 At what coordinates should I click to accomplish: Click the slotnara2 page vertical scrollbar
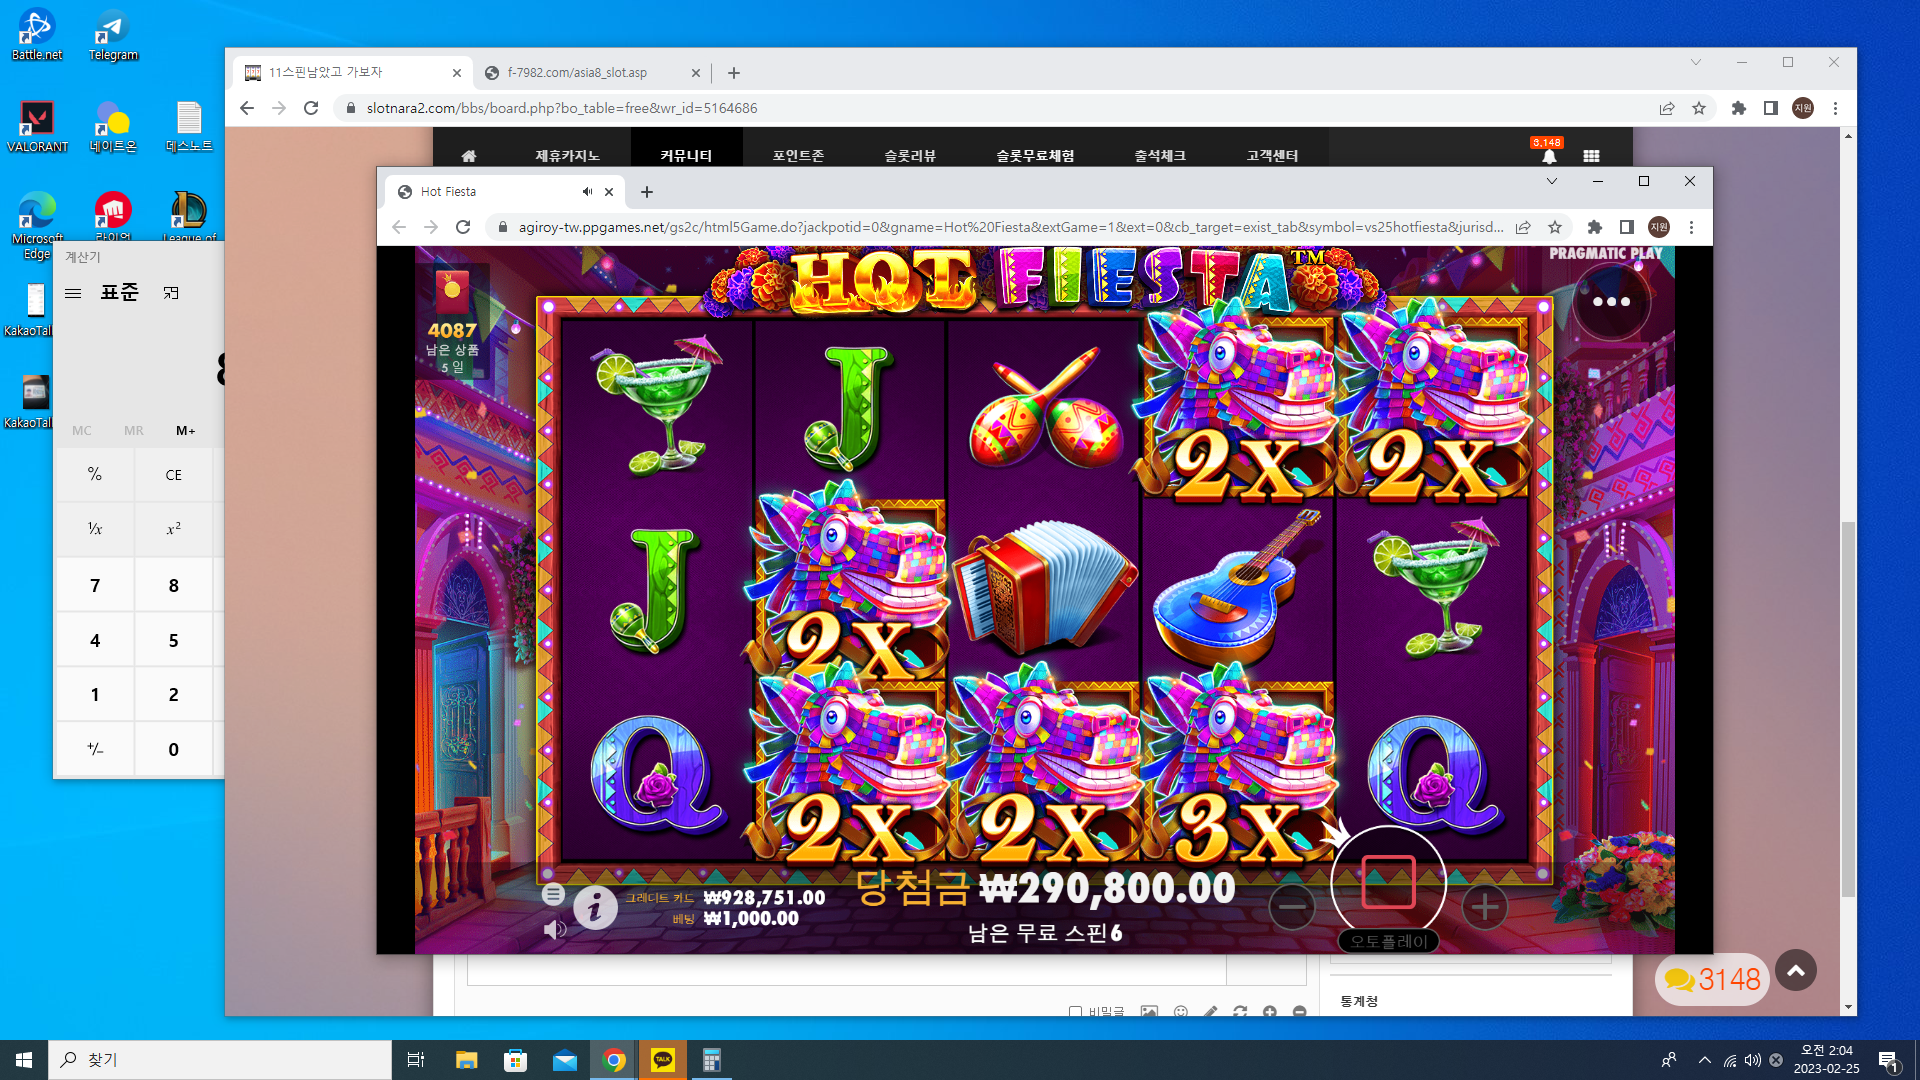(x=1848, y=710)
